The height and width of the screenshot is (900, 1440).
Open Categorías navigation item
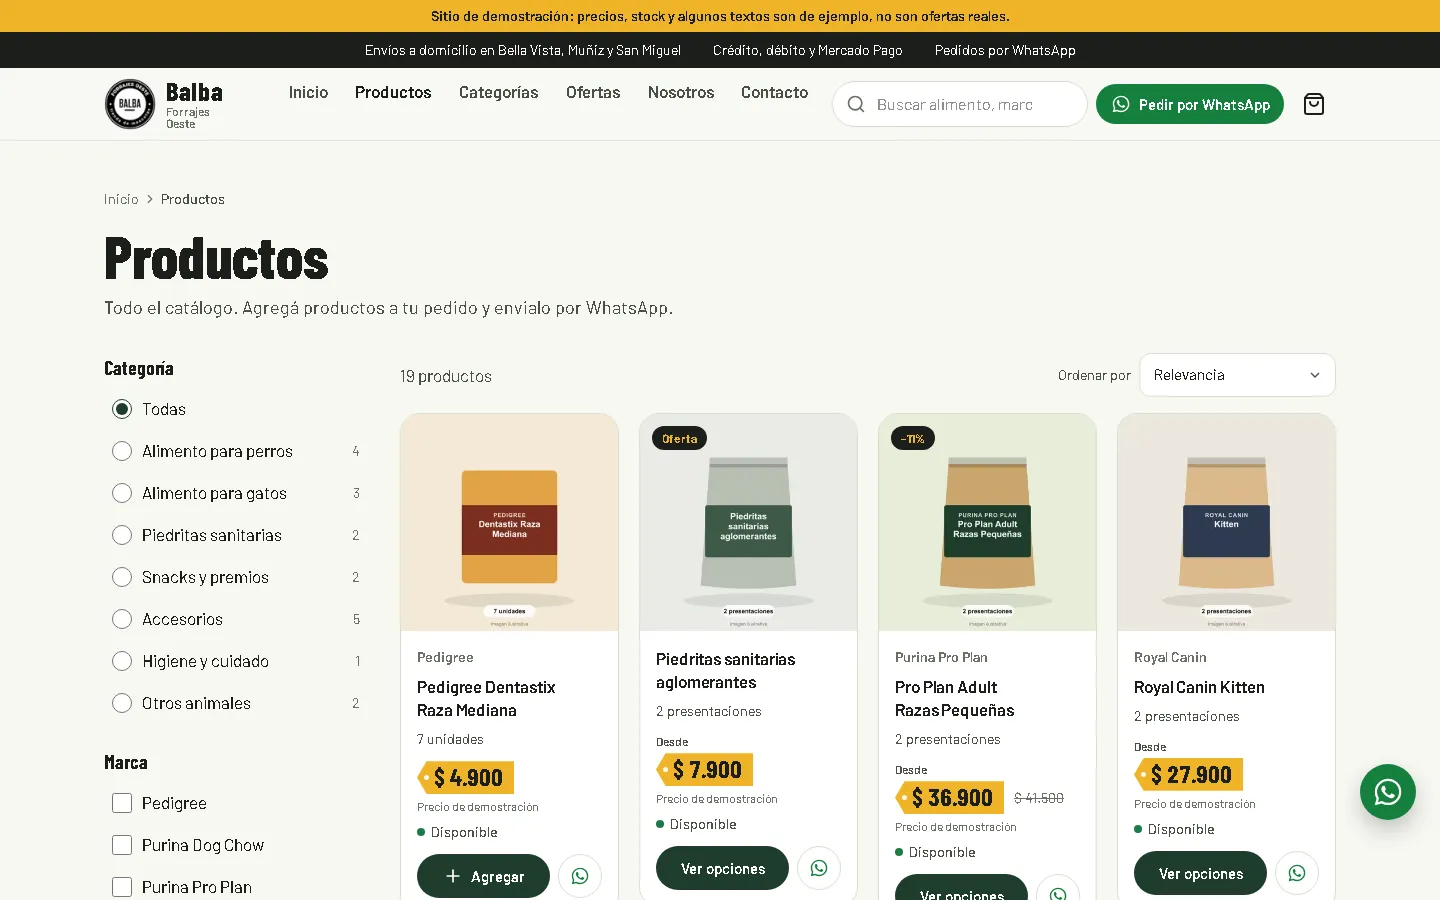[x=498, y=92]
